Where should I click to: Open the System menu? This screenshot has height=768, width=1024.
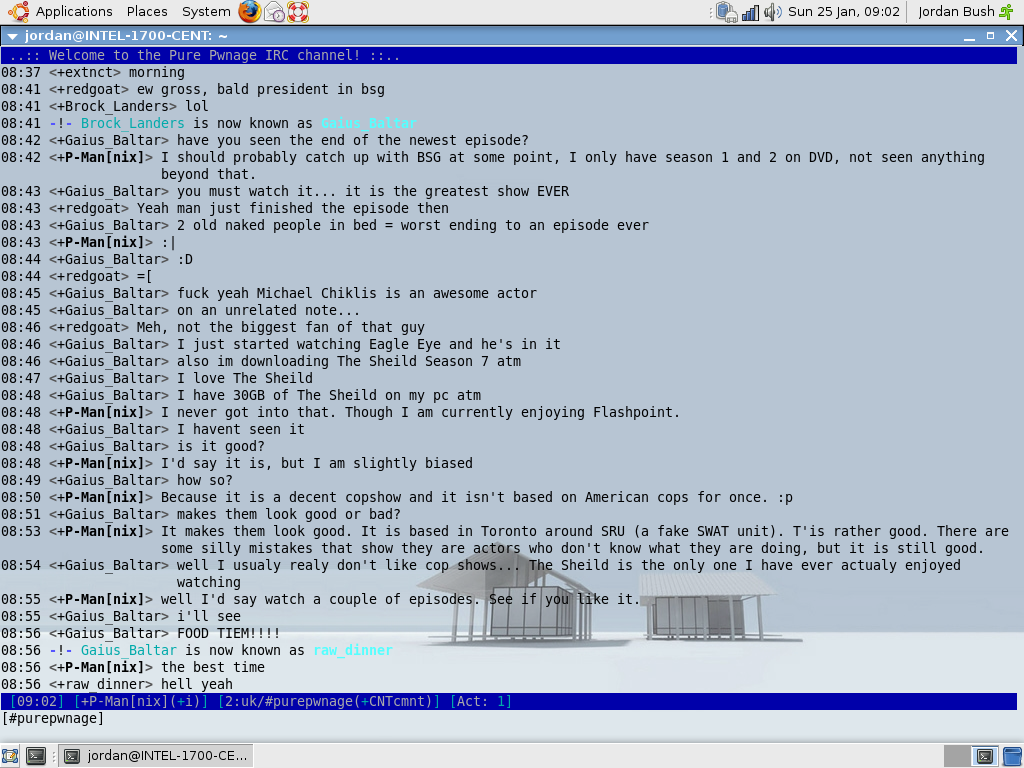pyautogui.click(x=206, y=11)
